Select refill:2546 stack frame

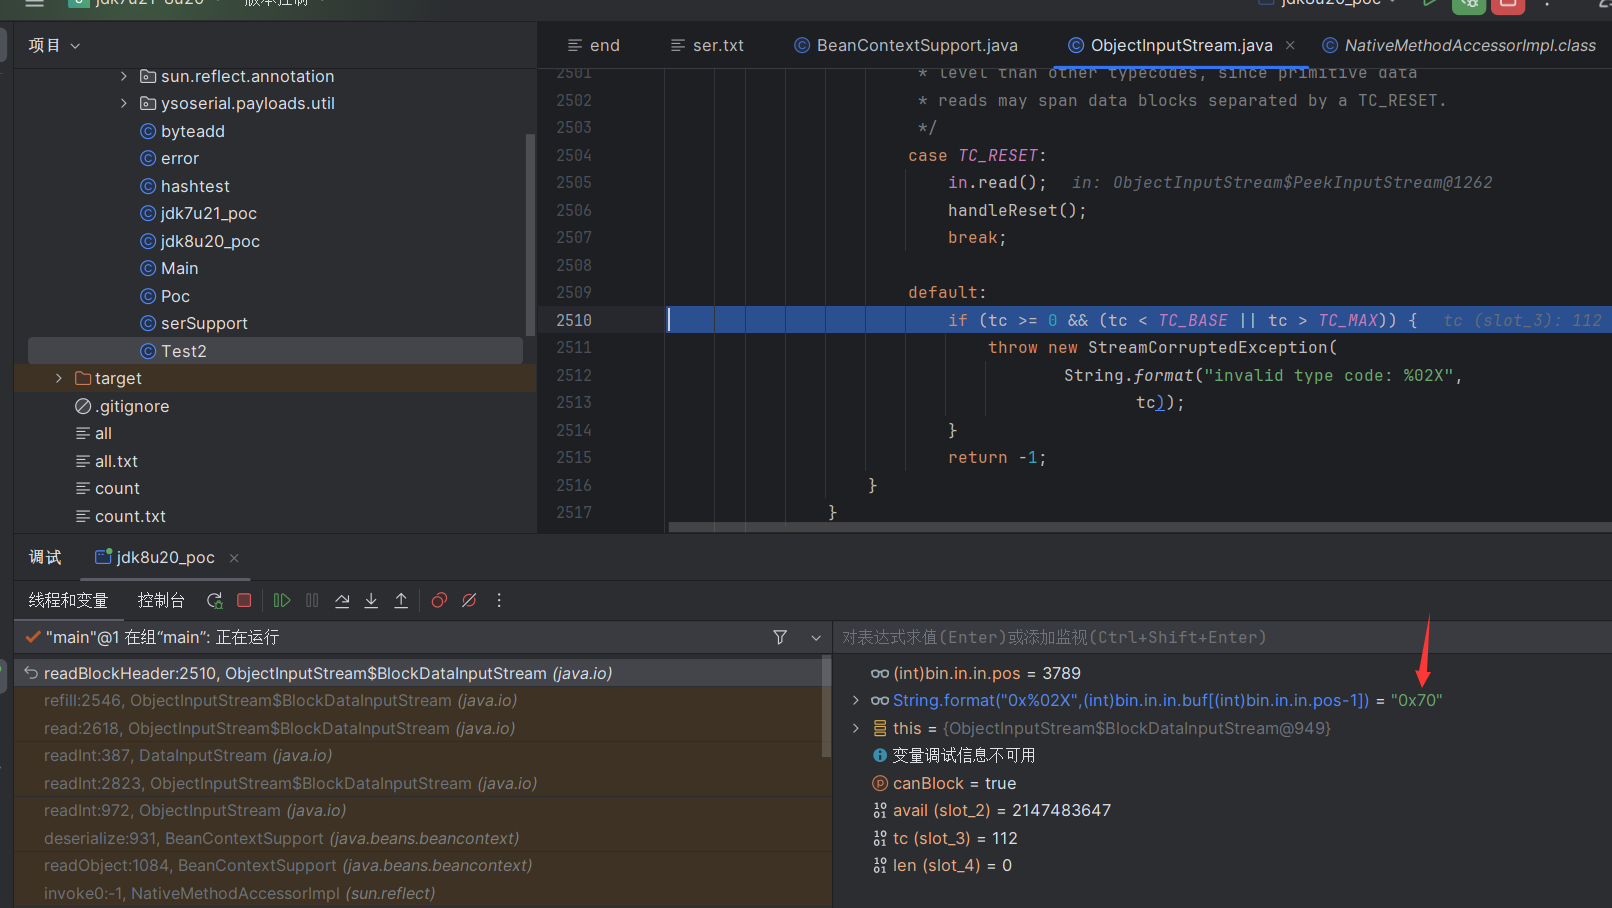(422, 700)
